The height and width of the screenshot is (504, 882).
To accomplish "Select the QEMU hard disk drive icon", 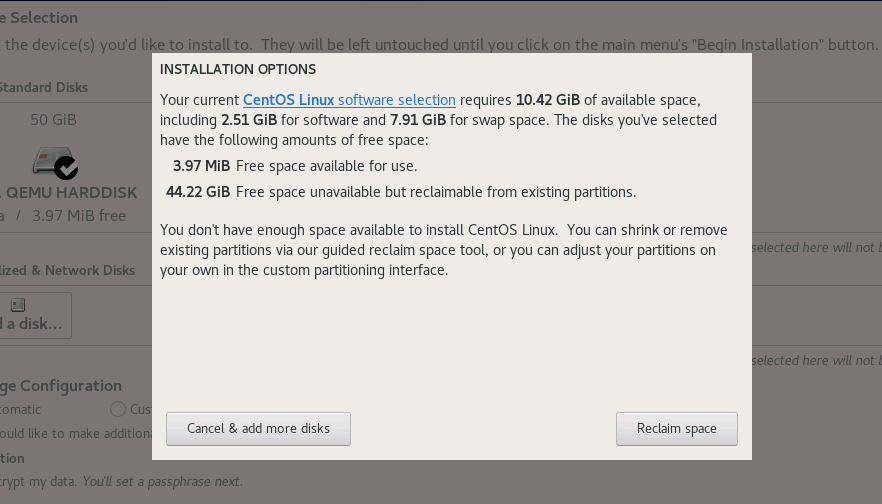I will 51,160.
